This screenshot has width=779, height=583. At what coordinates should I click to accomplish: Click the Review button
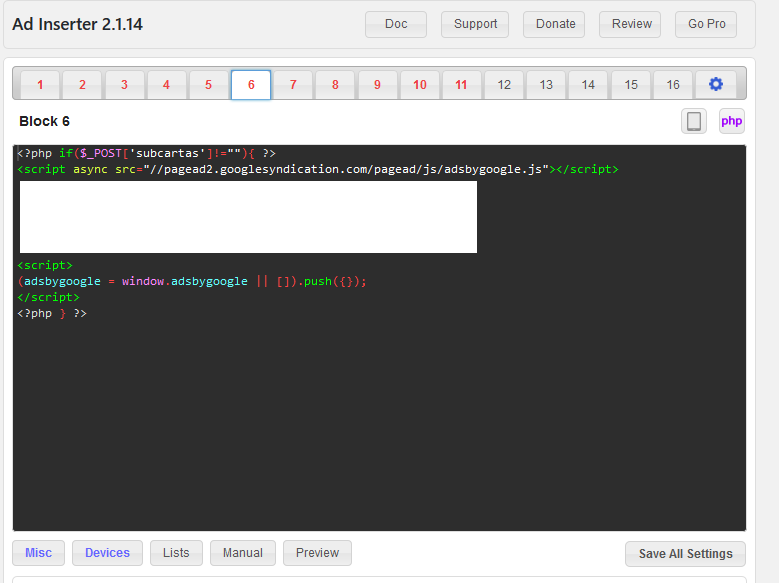pyautogui.click(x=630, y=24)
